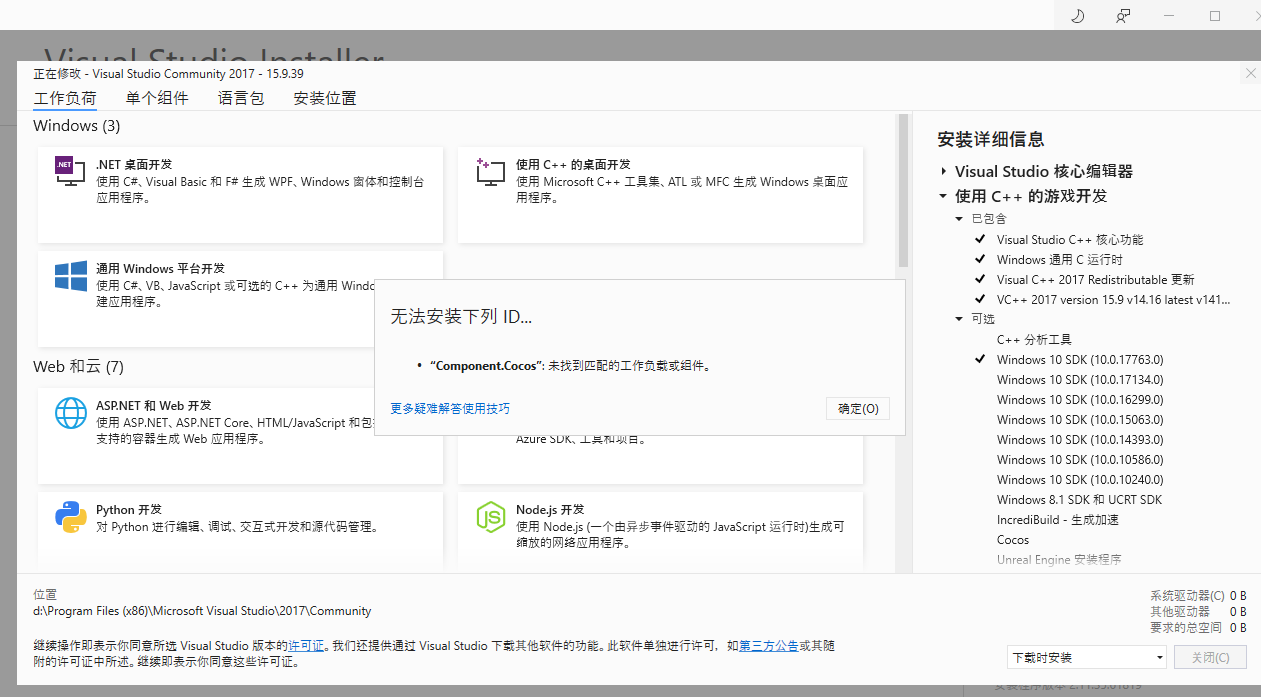Click the 安装详细信息 heading

[991, 140]
